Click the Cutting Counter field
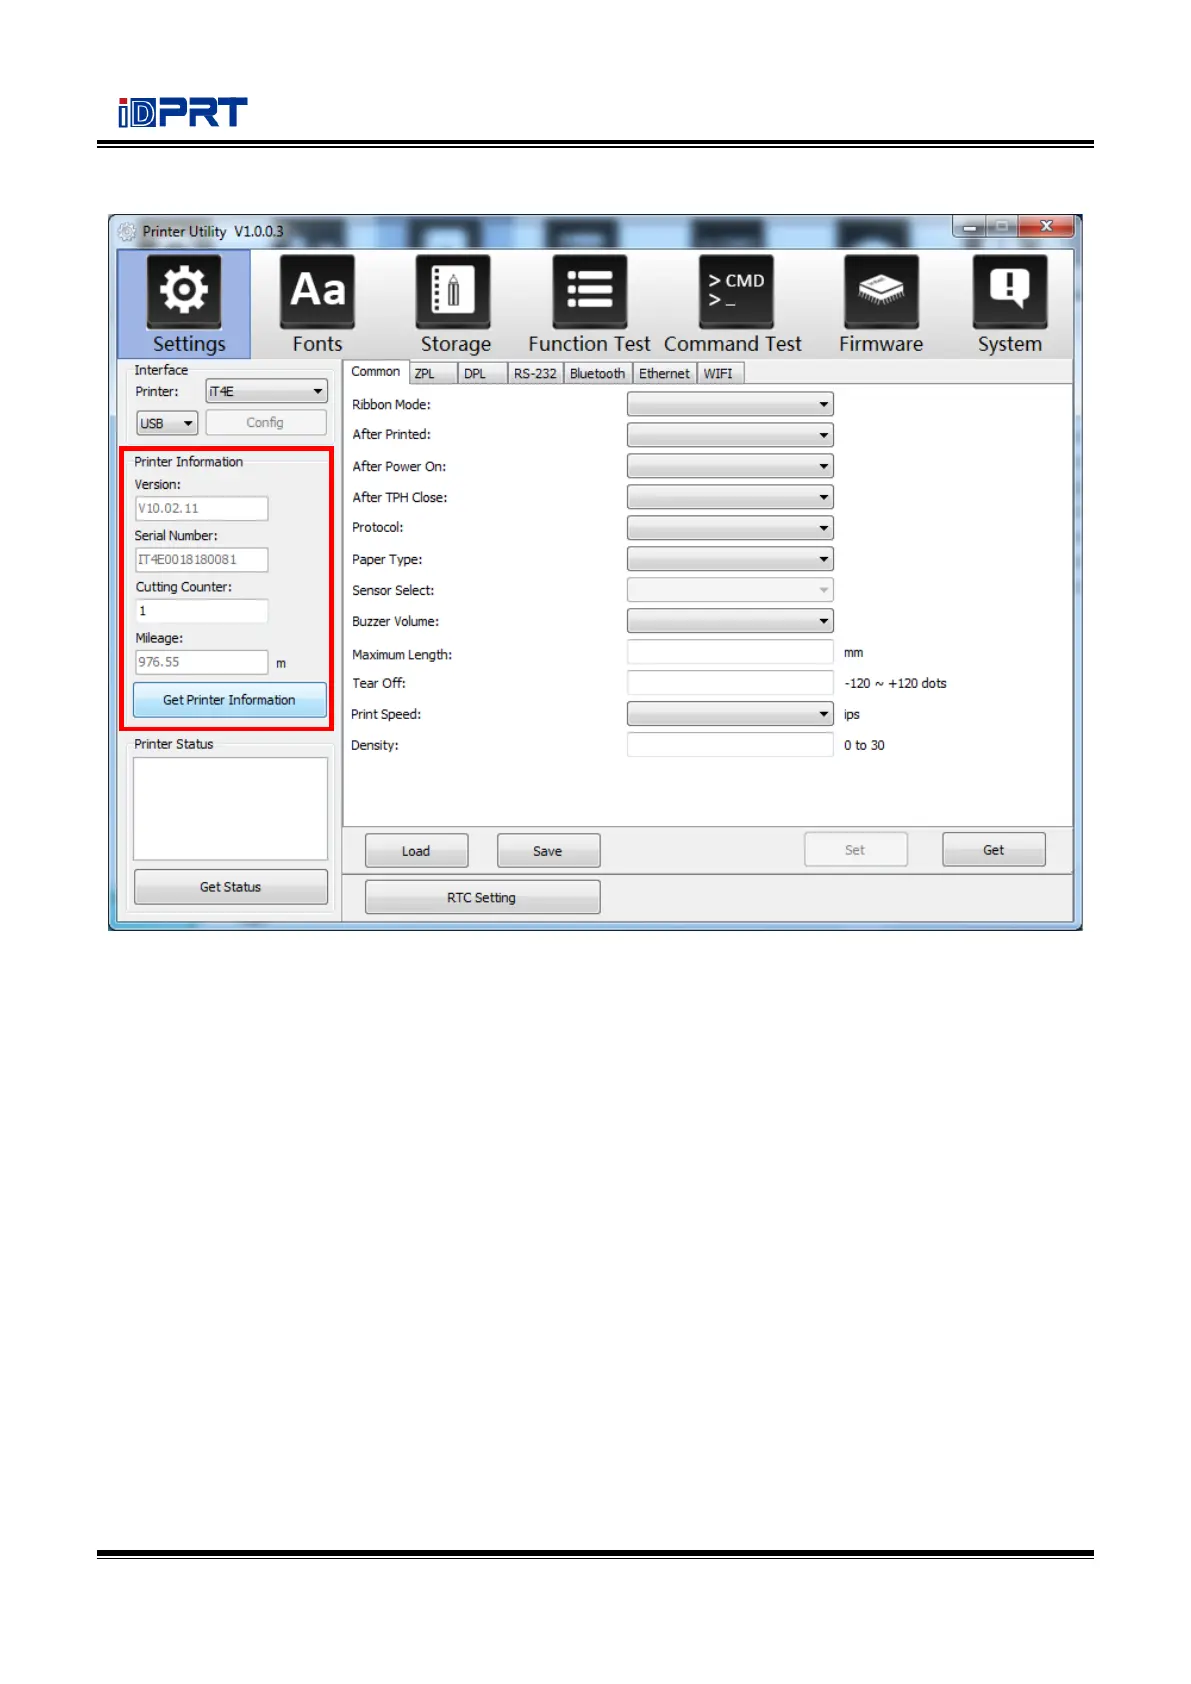This screenshot has width=1191, height=1684. 201,611
